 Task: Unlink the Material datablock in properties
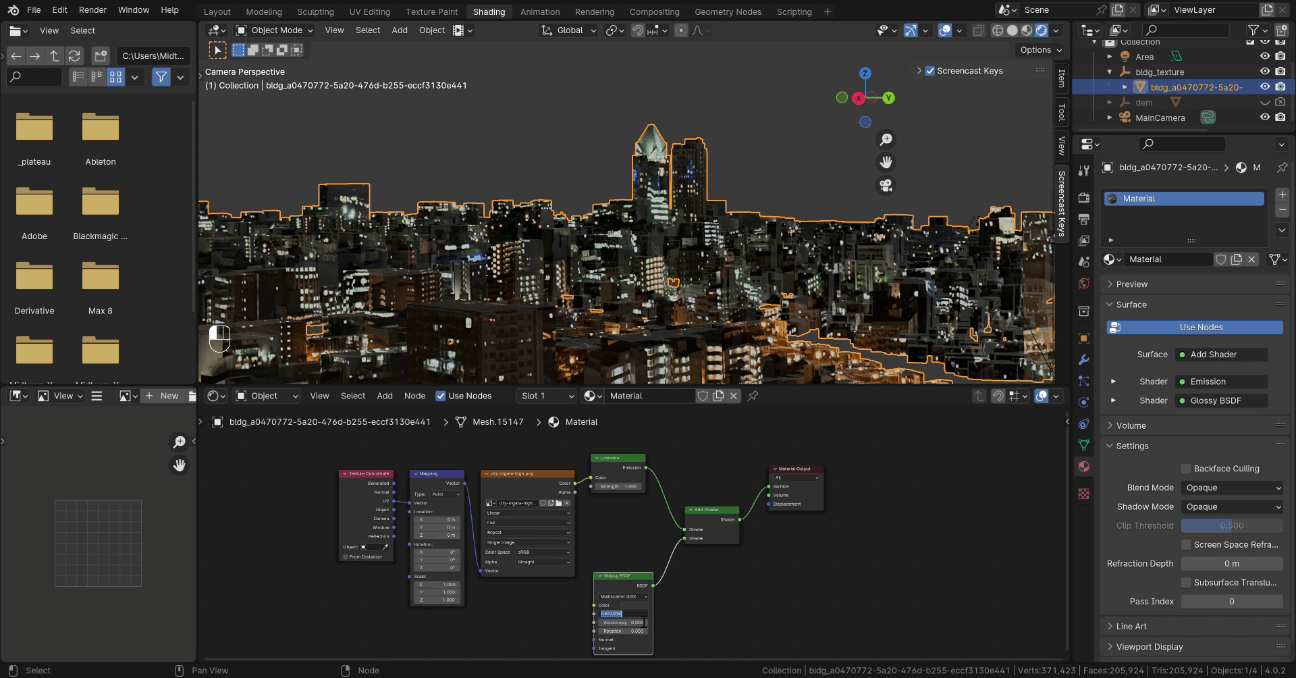(x=1253, y=259)
